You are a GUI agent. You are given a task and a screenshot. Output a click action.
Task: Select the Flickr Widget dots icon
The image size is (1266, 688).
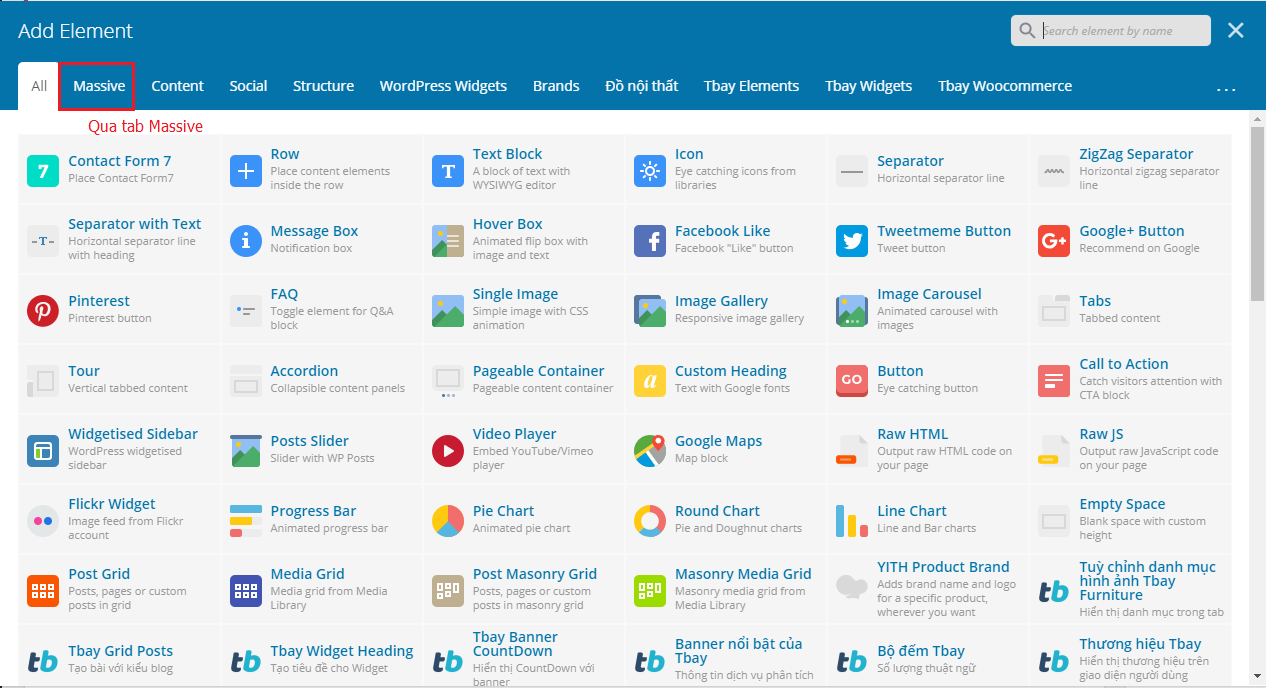[x=43, y=521]
